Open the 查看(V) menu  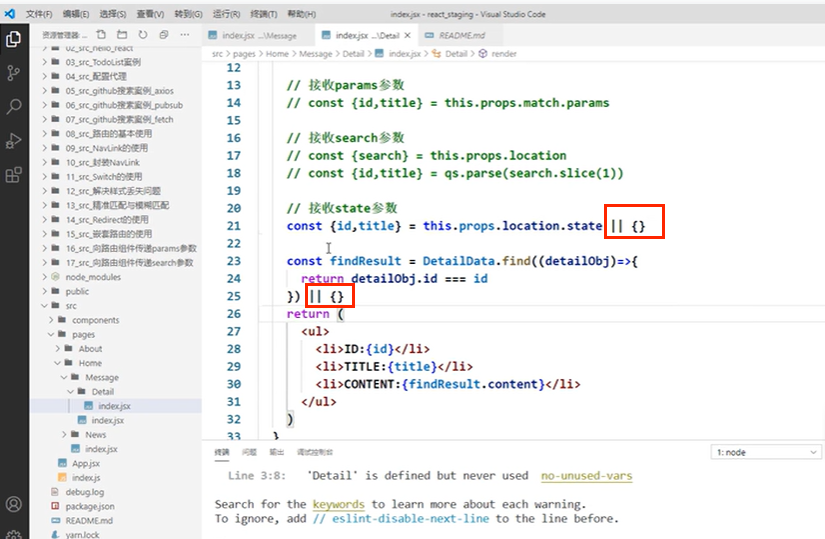[x=150, y=14]
